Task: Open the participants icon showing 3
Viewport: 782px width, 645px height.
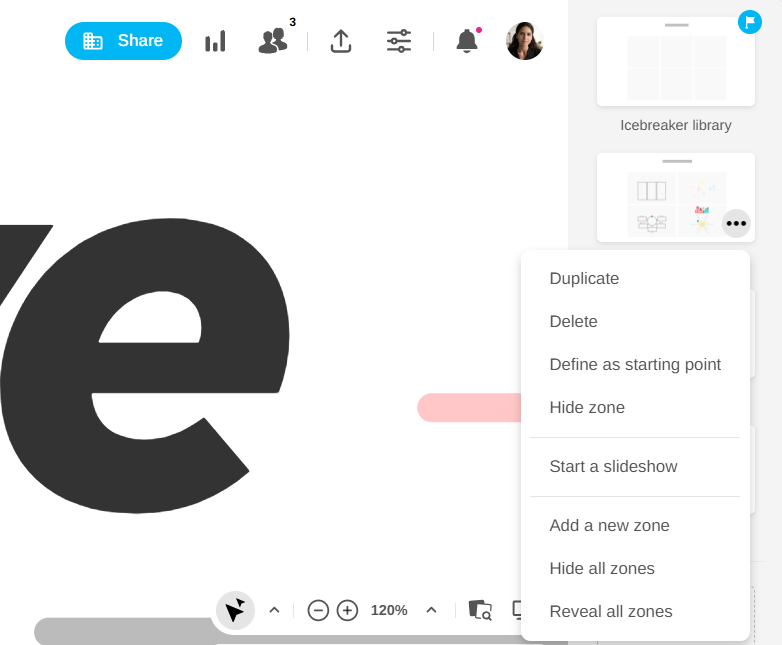Action: pos(273,41)
